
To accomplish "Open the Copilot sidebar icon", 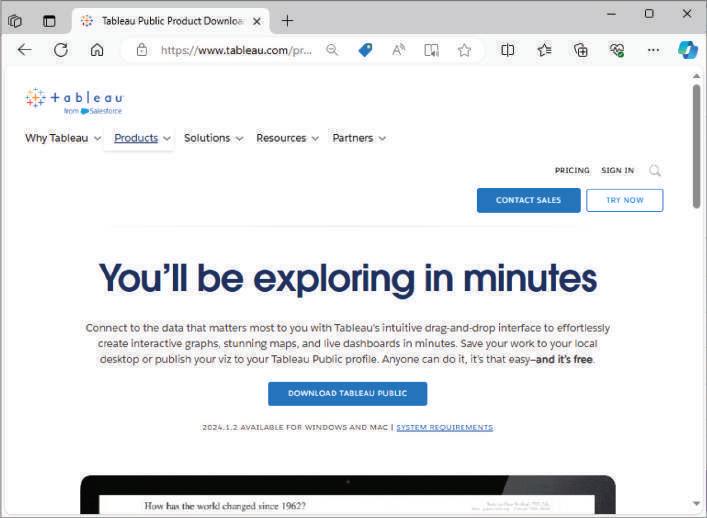I will coord(688,50).
